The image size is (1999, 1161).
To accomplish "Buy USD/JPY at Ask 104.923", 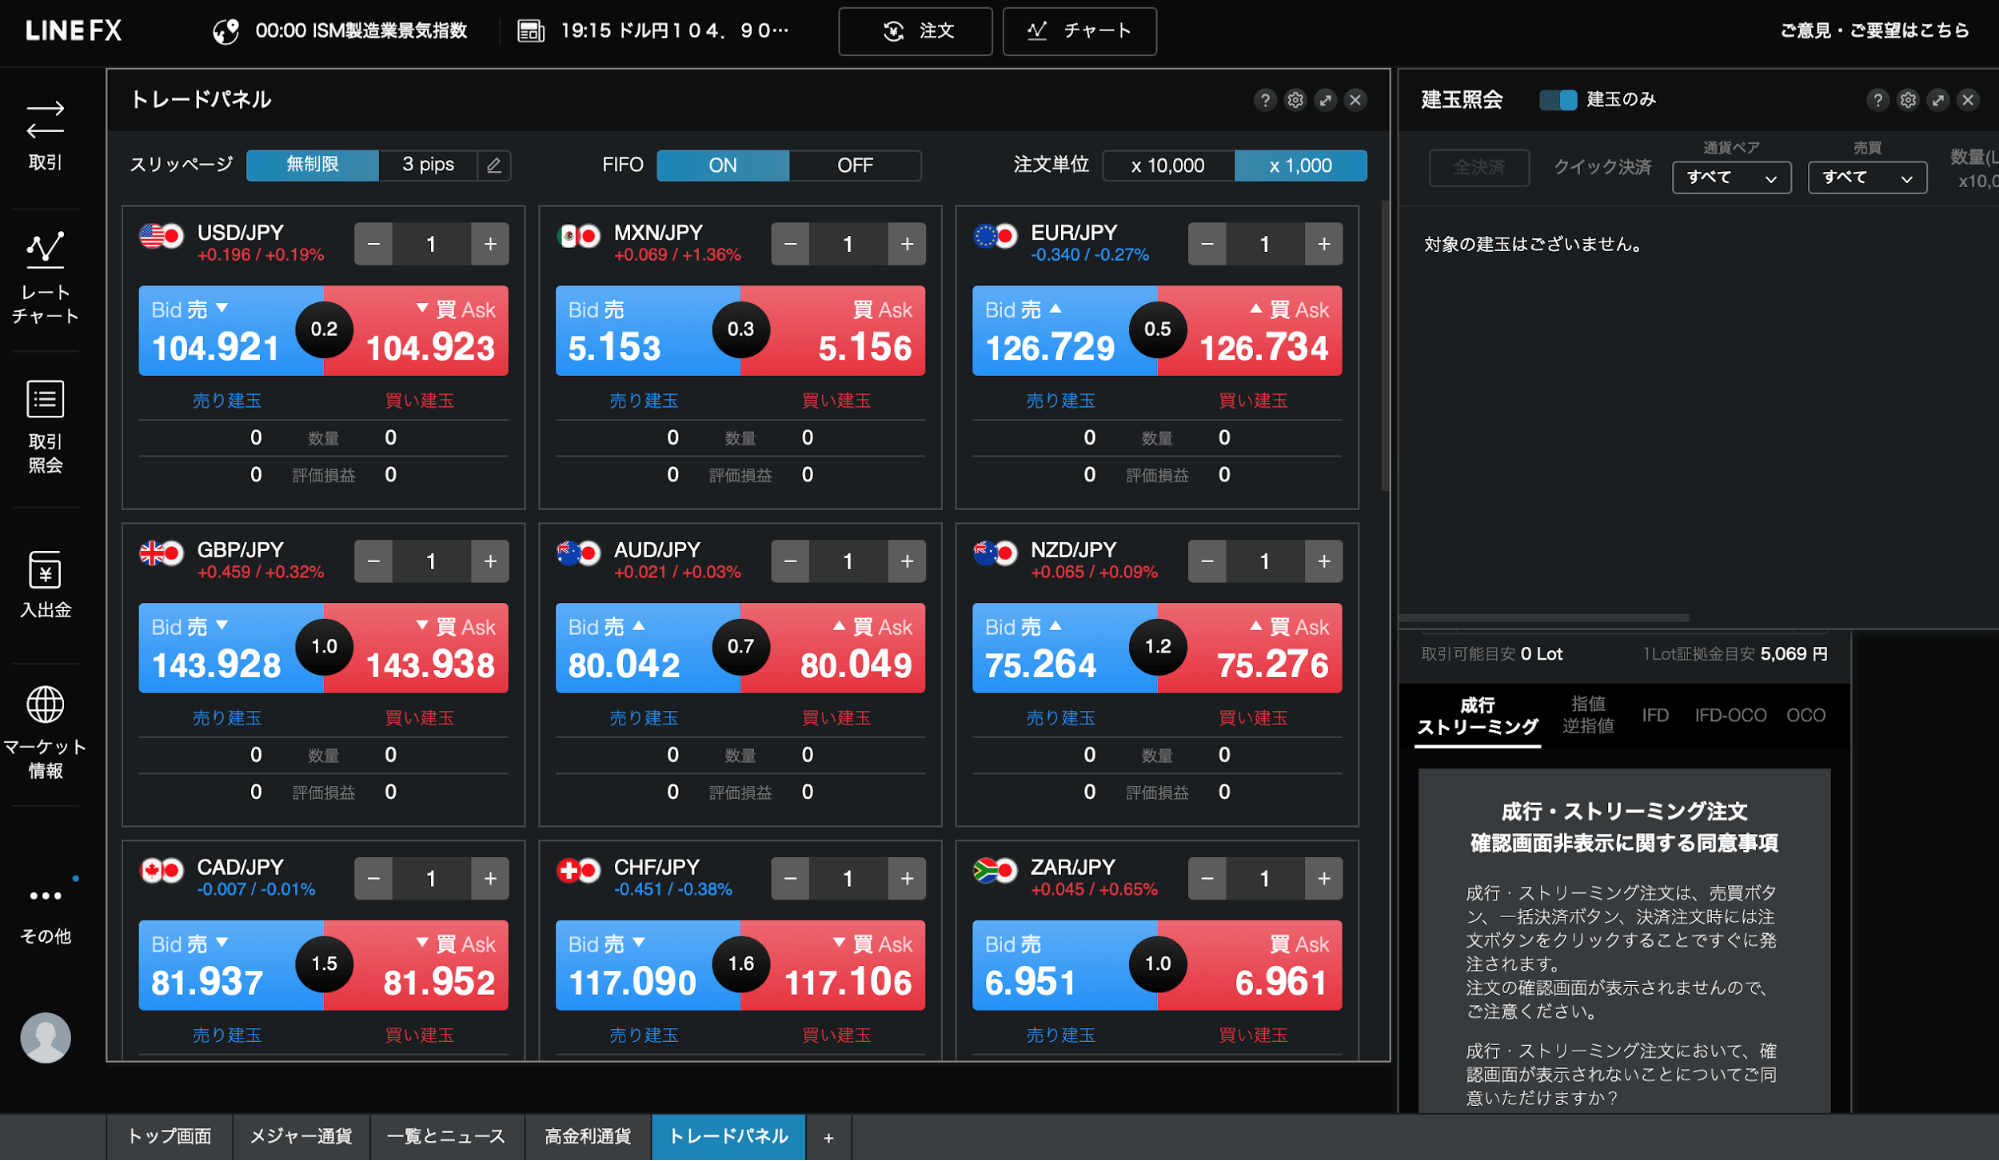I will [417, 331].
